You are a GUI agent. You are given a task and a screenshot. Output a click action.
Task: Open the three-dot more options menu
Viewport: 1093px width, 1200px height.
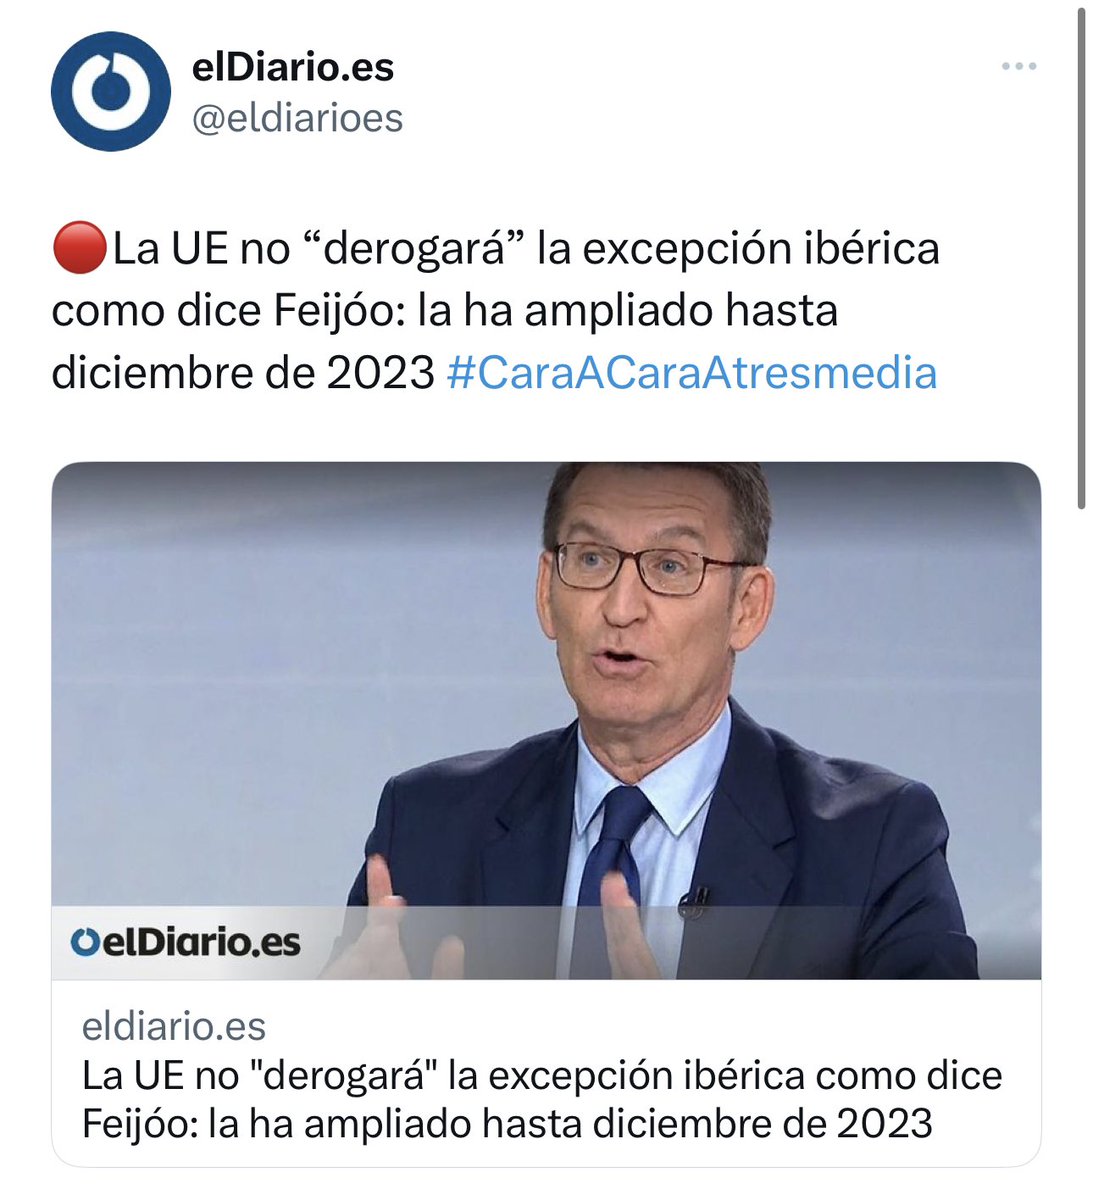[x=1018, y=67]
